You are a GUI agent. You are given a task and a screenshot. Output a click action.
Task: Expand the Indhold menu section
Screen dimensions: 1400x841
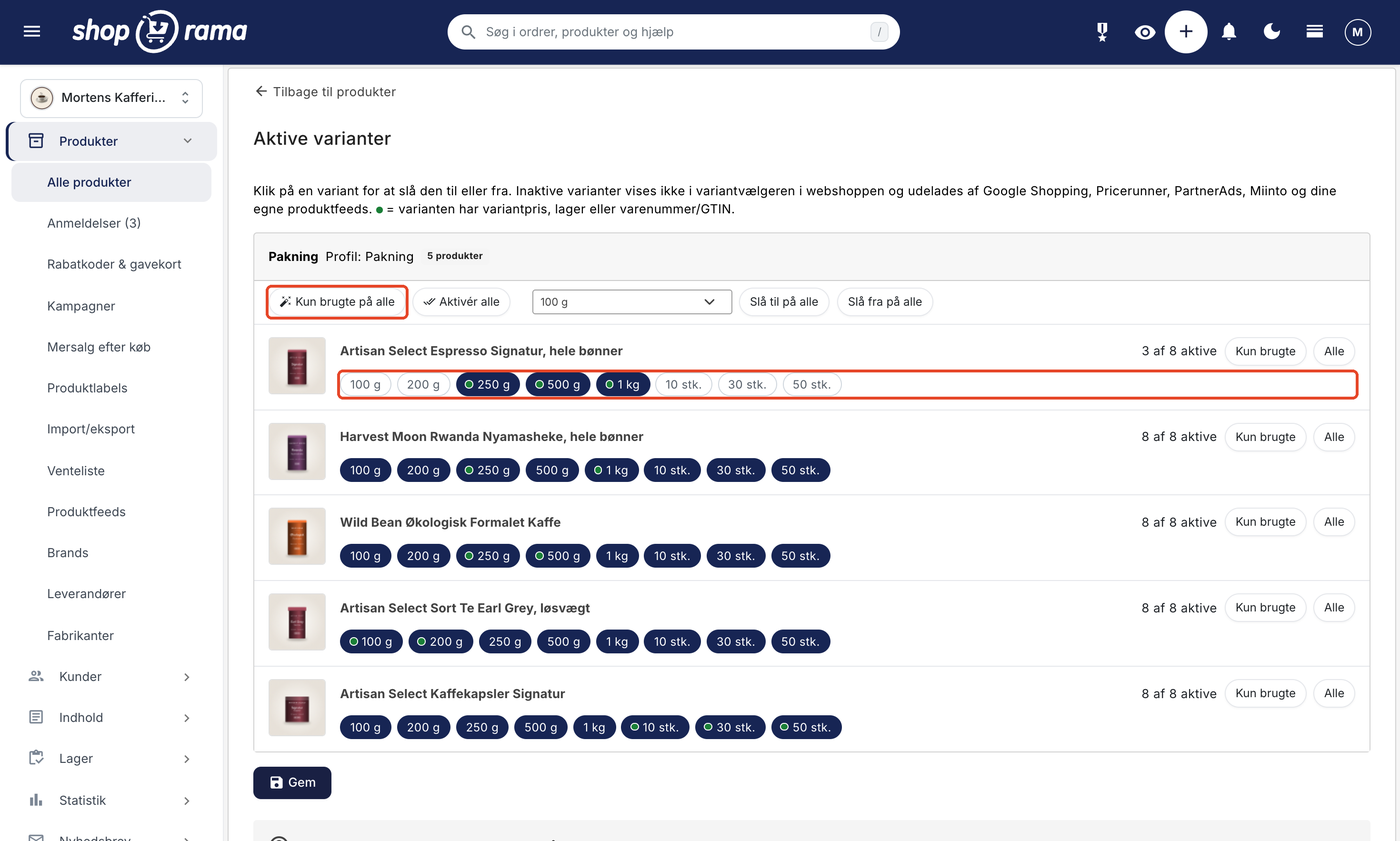pyautogui.click(x=187, y=718)
